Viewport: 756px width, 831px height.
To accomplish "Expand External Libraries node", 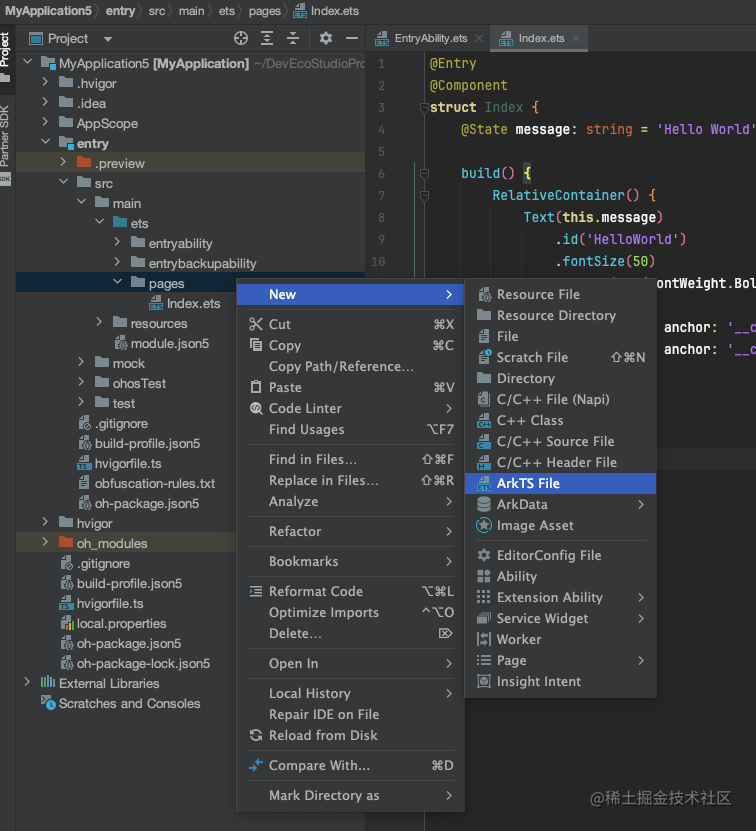I will 28,683.
